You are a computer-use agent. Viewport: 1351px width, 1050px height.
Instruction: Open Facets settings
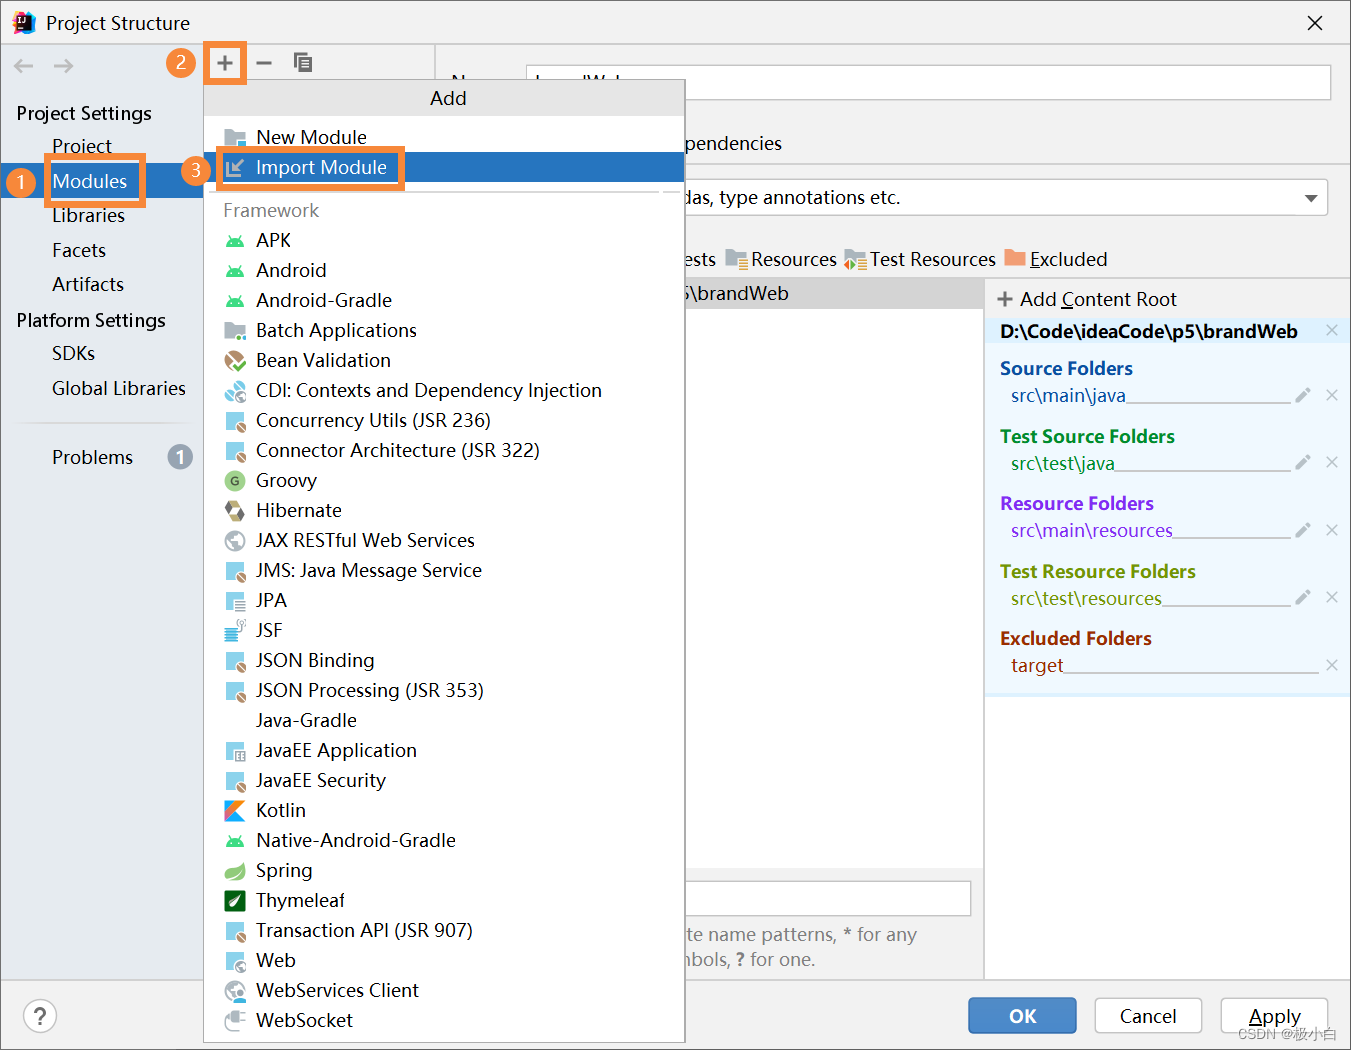click(x=79, y=250)
